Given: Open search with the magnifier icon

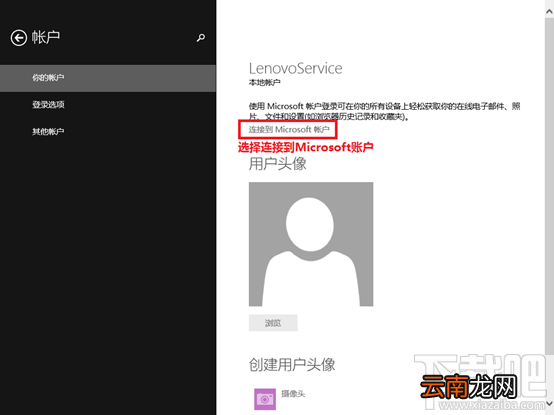Looking at the screenshot, I should coord(201,38).
